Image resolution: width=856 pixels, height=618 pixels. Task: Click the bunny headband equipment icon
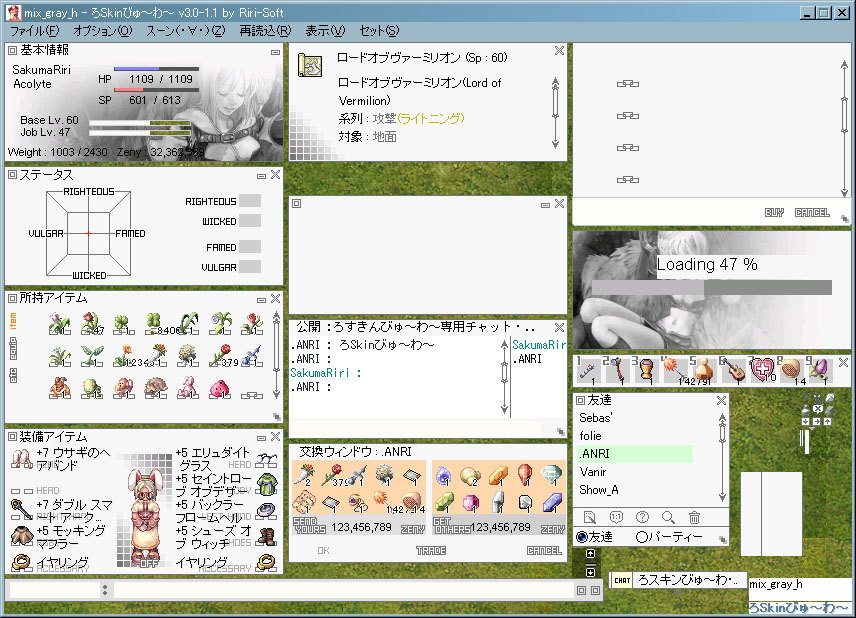click(22, 459)
